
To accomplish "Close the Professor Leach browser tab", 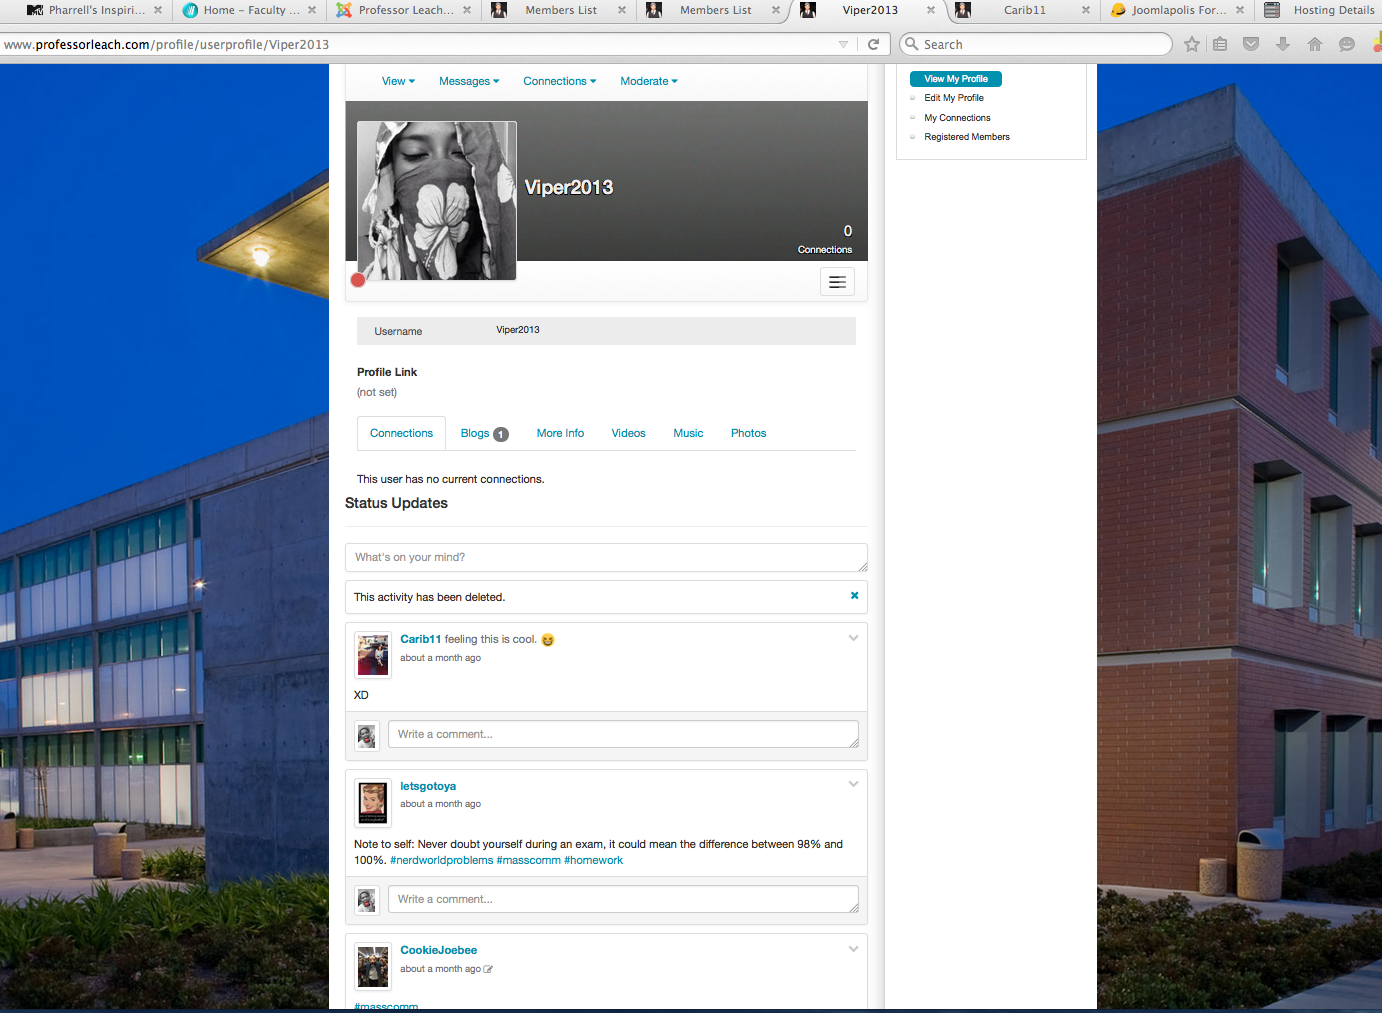I will tap(467, 10).
